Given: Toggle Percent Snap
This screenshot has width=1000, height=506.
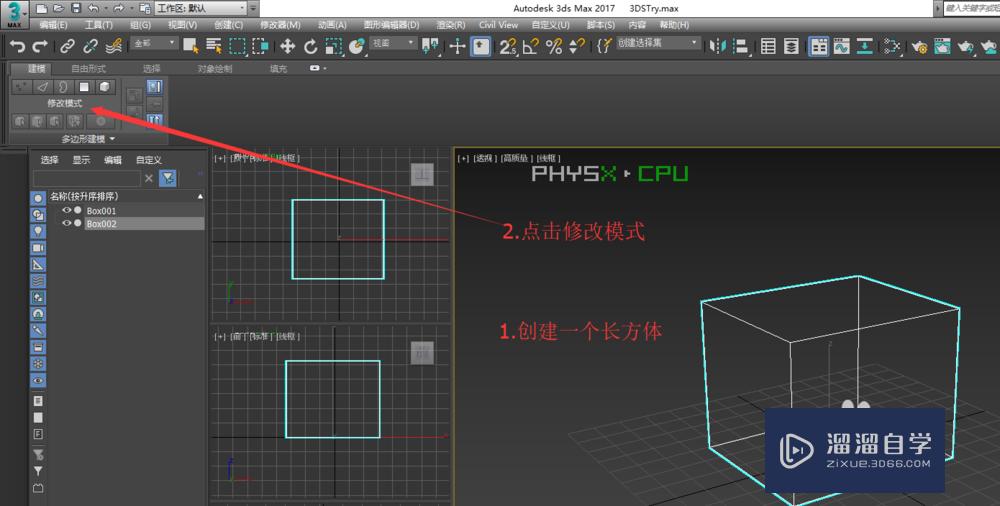Looking at the screenshot, I should 554,46.
